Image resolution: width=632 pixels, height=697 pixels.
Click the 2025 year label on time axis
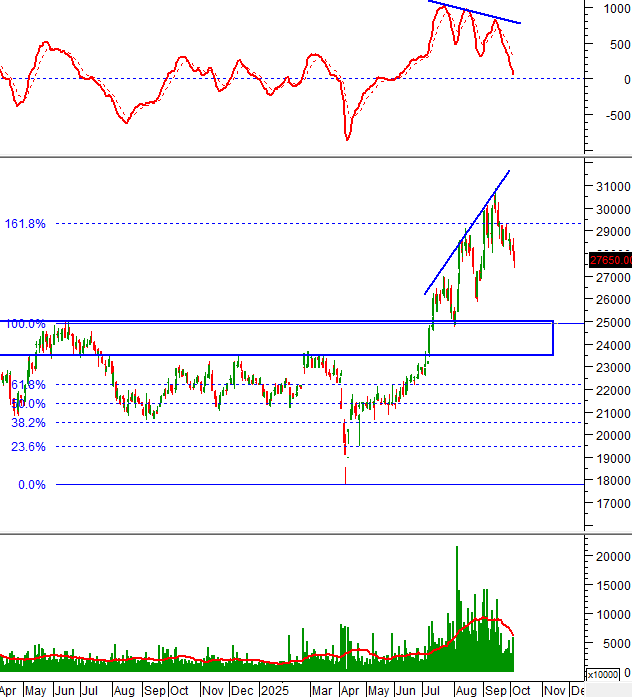(273, 690)
